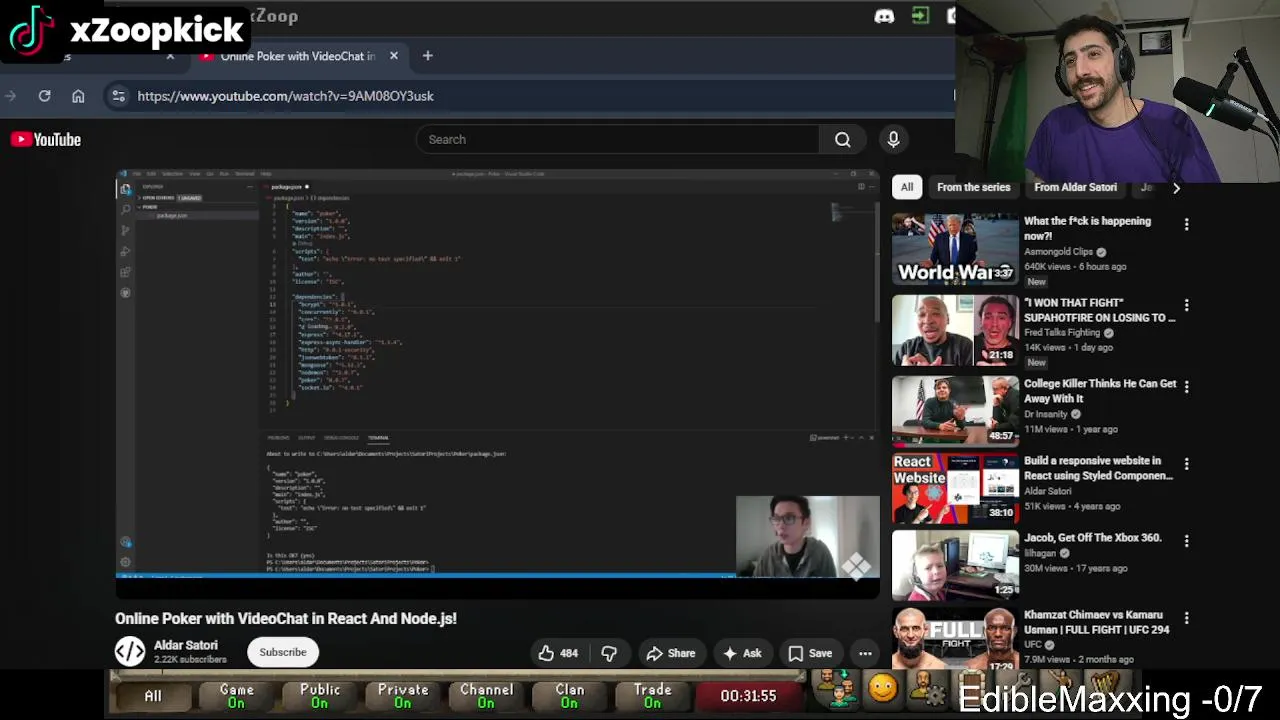Click the green extension icon beside Discord
Image resolution: width=1280 pixels, height=720 pixels.
(x=920, y=16)
